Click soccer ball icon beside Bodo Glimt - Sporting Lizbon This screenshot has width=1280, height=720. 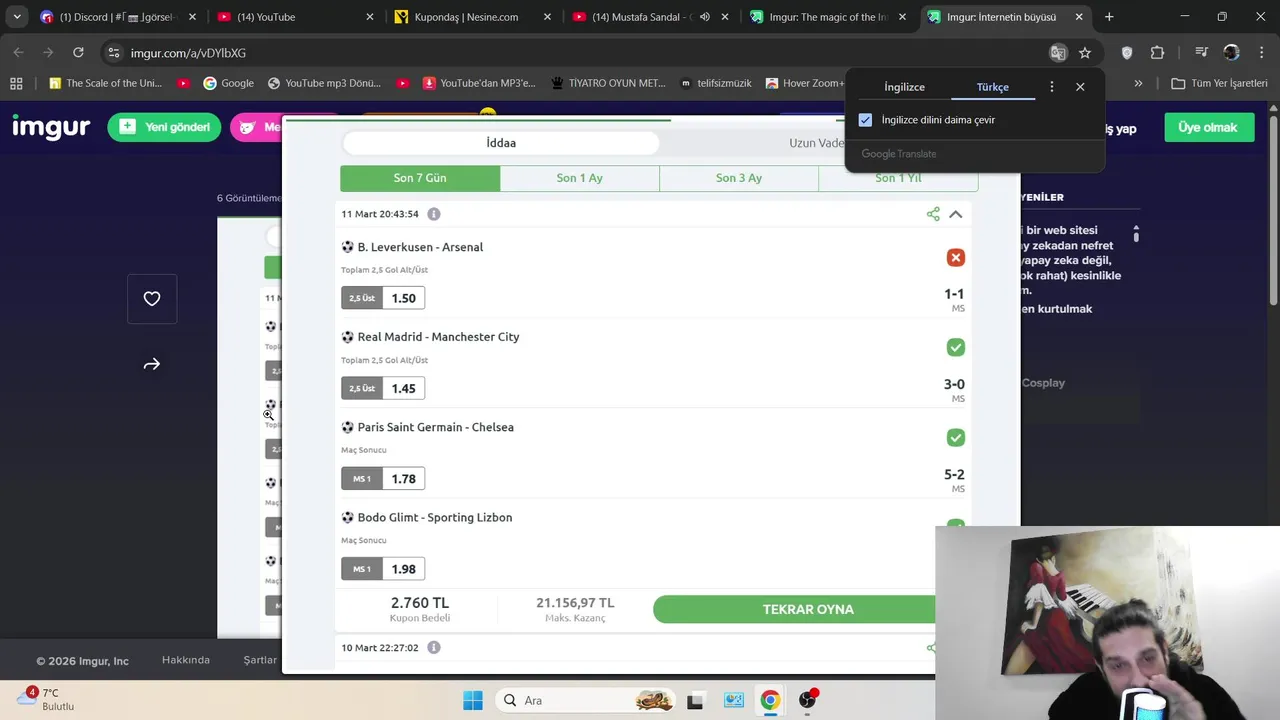click(348, 517)
